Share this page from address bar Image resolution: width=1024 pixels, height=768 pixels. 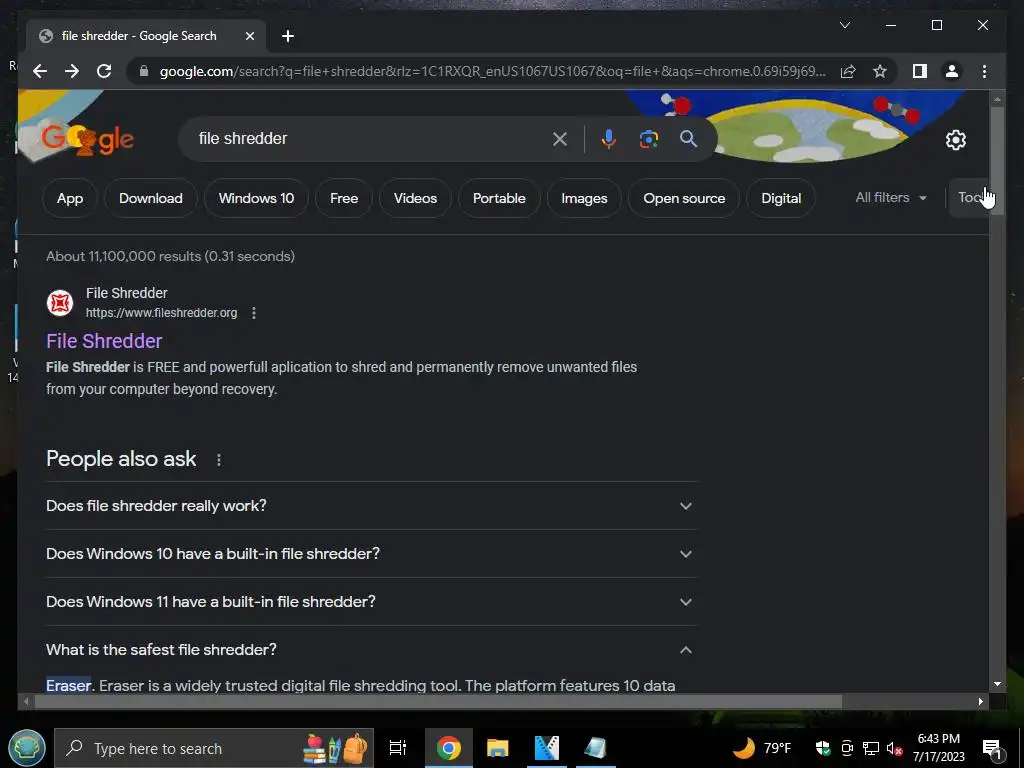click(x=848, y=71)
